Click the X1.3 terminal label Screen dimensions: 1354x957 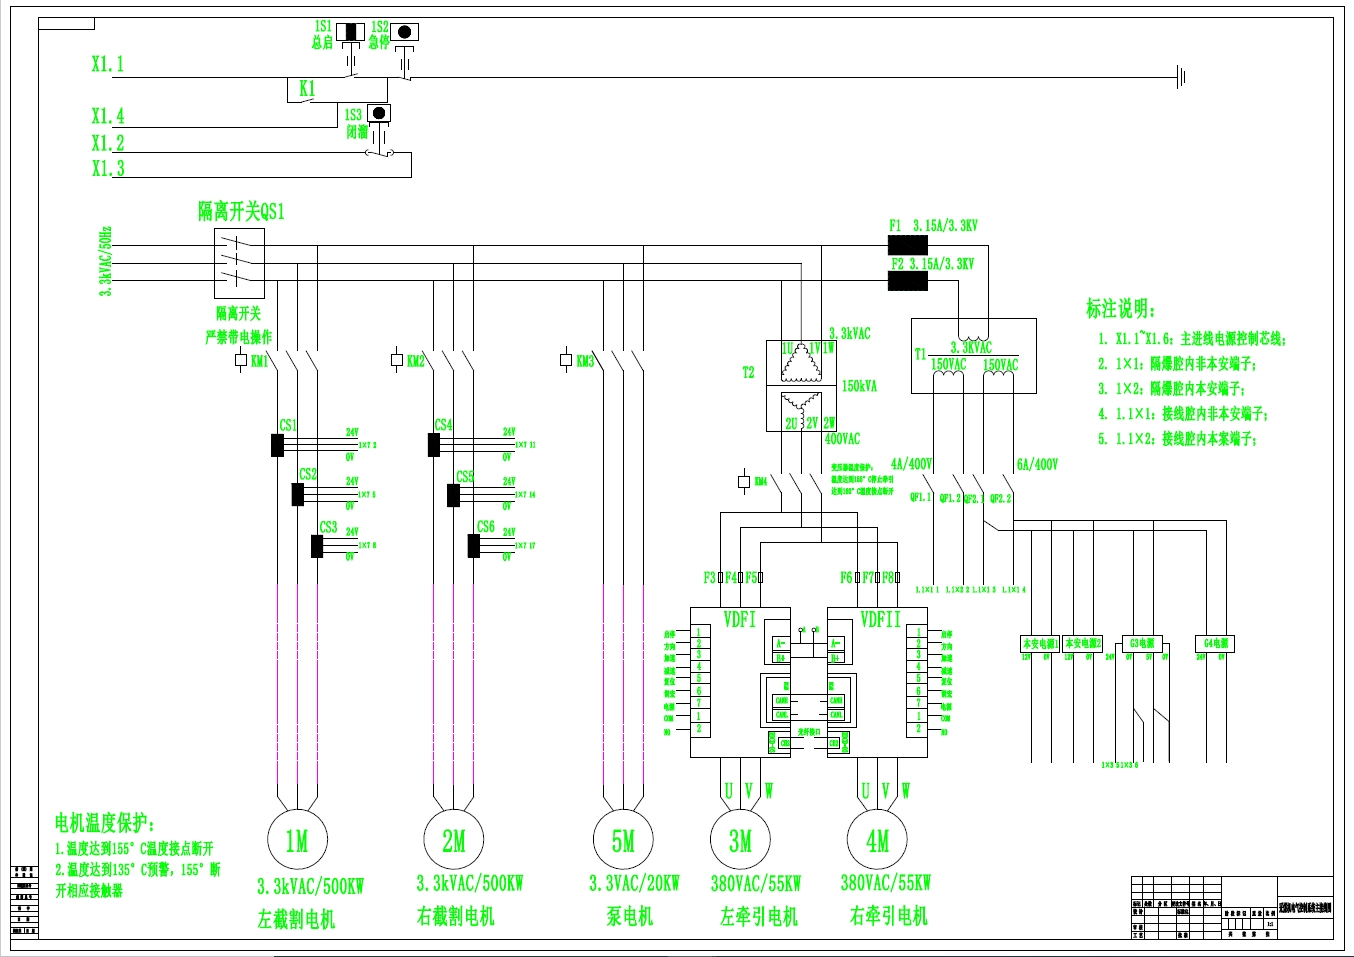point(108,168)
